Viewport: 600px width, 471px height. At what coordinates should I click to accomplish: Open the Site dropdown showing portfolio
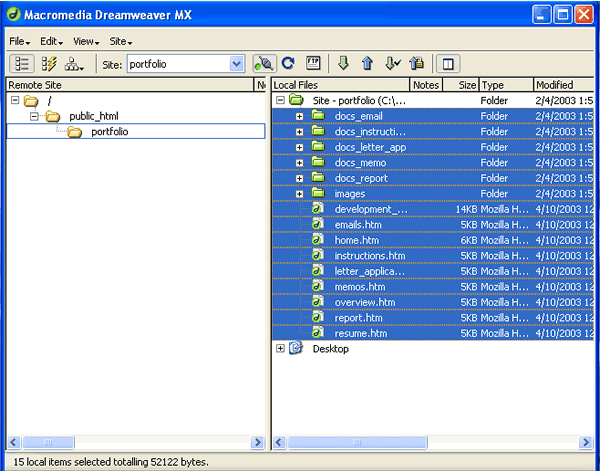[237, 63]
